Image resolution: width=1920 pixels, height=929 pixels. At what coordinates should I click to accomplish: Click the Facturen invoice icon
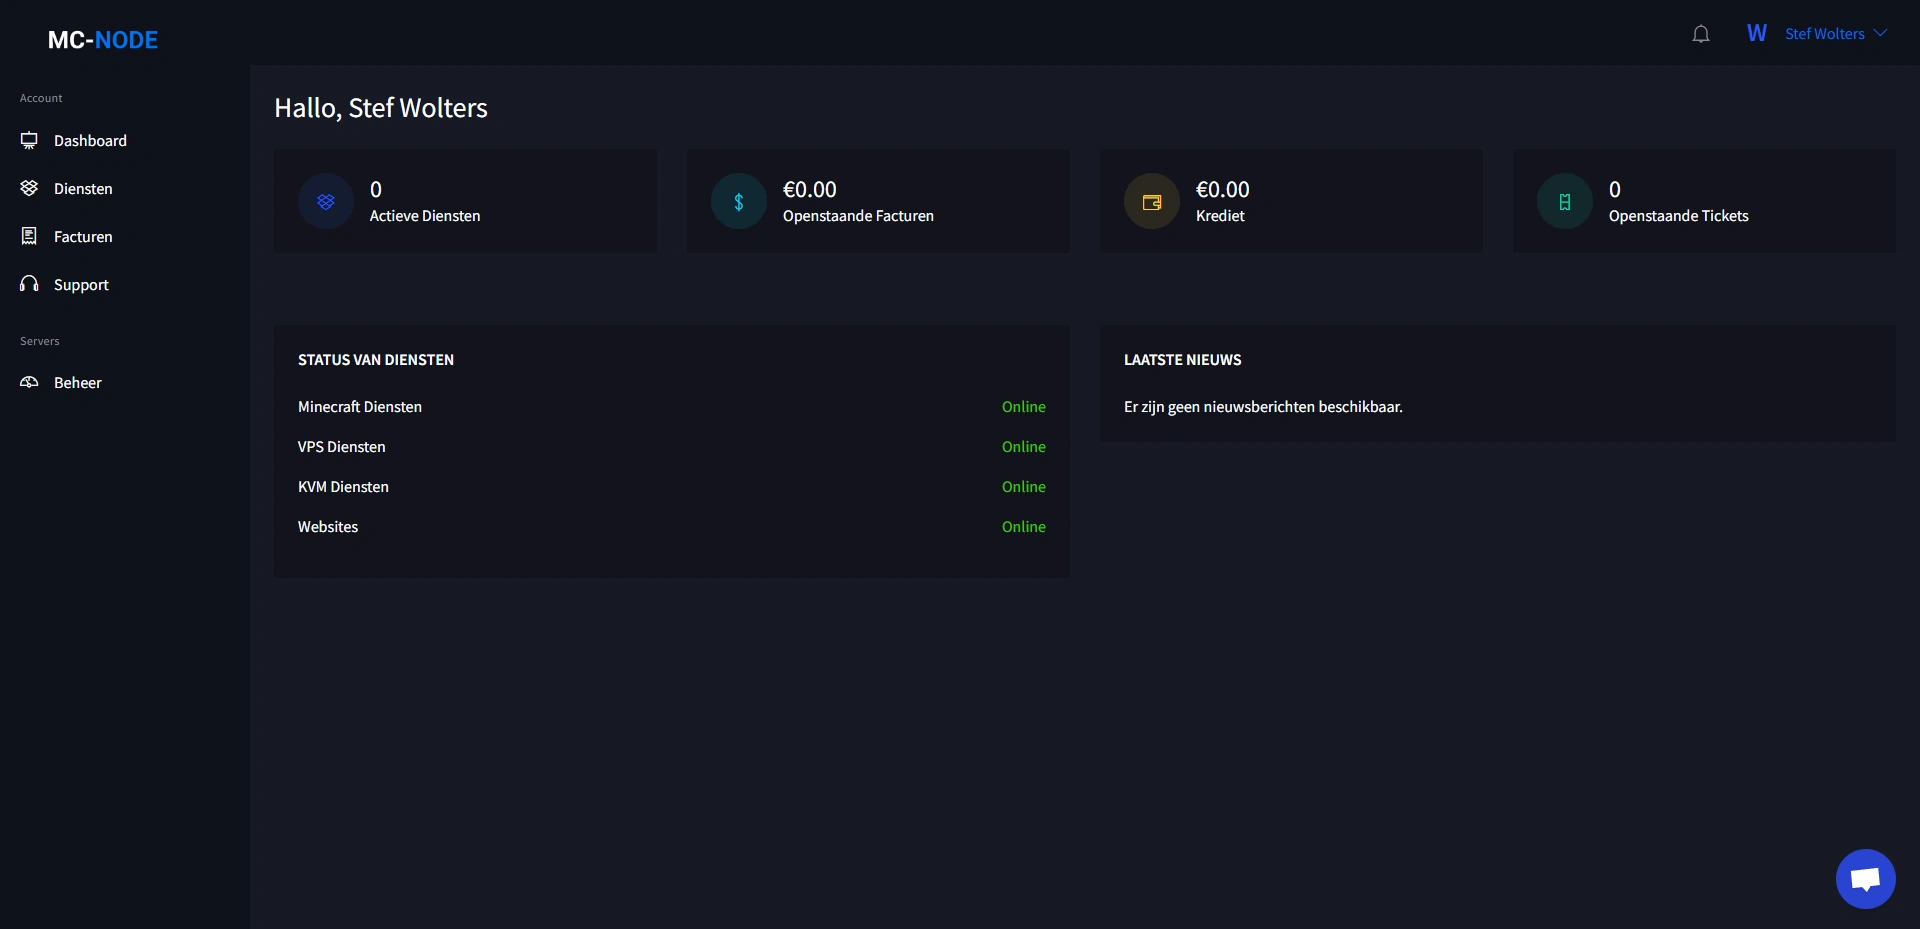point(29,236)
